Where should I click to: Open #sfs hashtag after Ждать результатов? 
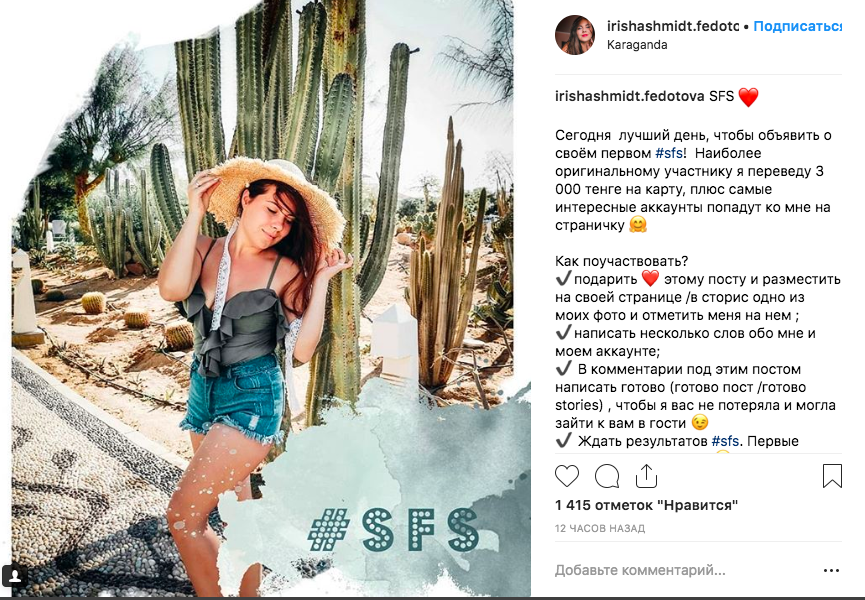726,441
